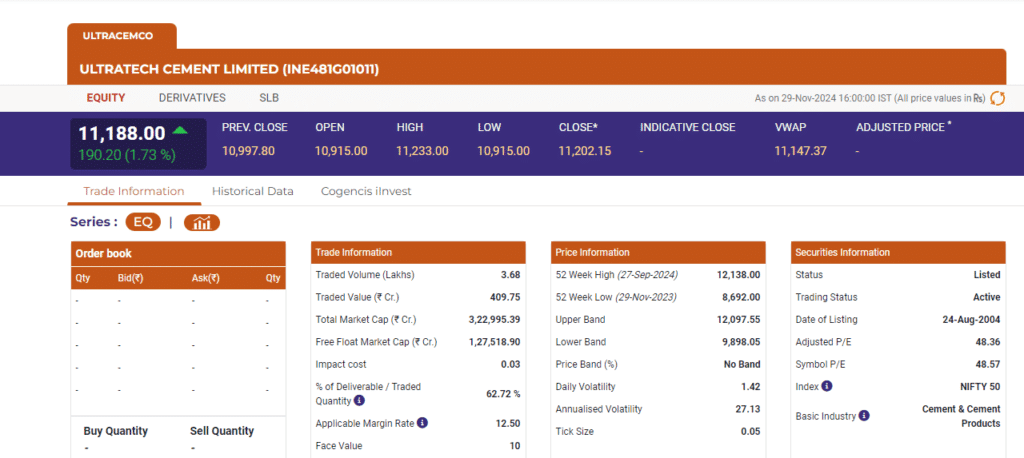Switch to the EQUITY tab
1024x458 pixels.
pyautogui.click(x=106, y=98)
